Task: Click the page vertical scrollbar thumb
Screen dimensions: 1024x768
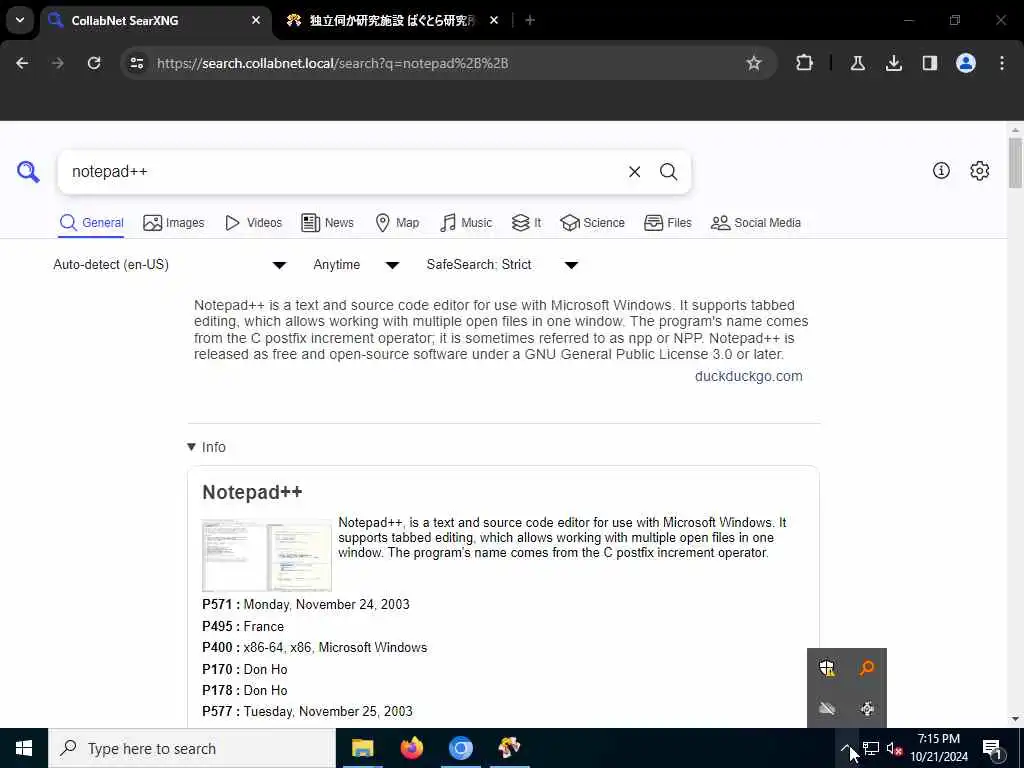Action: coord(1014,162)
